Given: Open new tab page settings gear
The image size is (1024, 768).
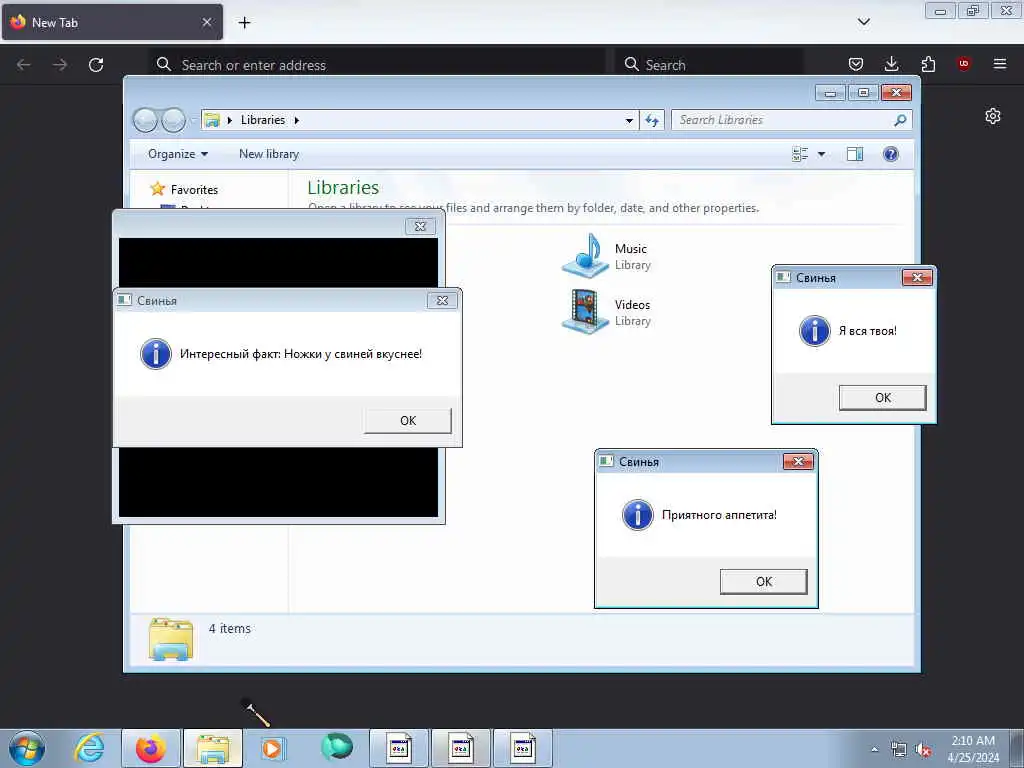Looking at the screenshot, I should click(993, 116).
